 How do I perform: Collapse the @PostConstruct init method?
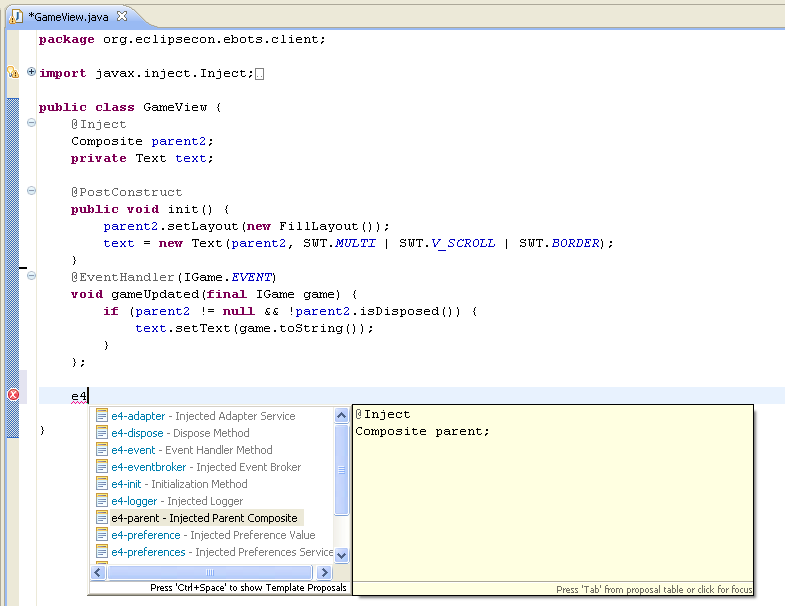click(x=31, y=191)
